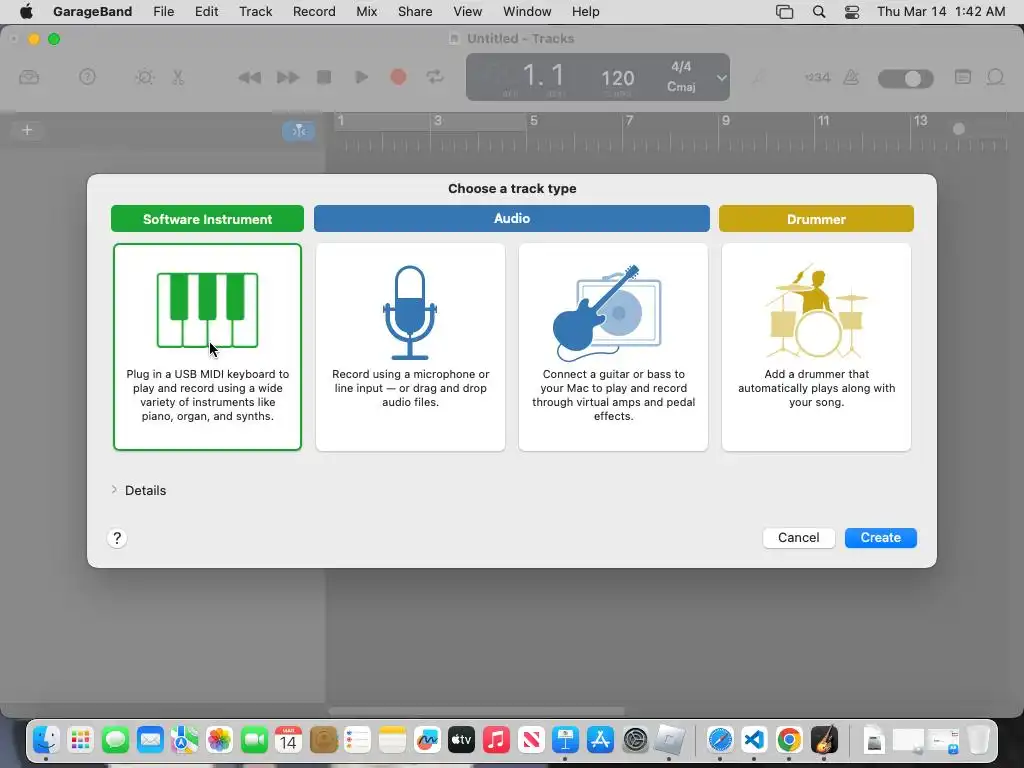Image resolution: width=1024 pixels, height=768 pixels.
Task: Open the LCD display mode dropdown arrow
Action: point(721,78)
